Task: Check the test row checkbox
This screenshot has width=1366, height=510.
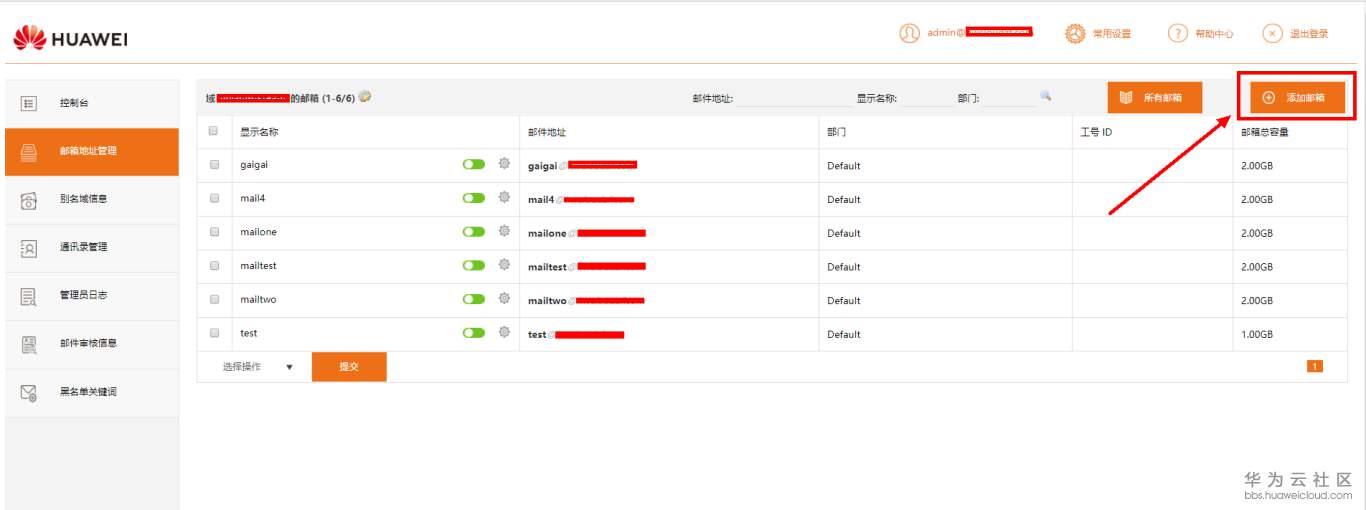Action: (x=213, y=333)
